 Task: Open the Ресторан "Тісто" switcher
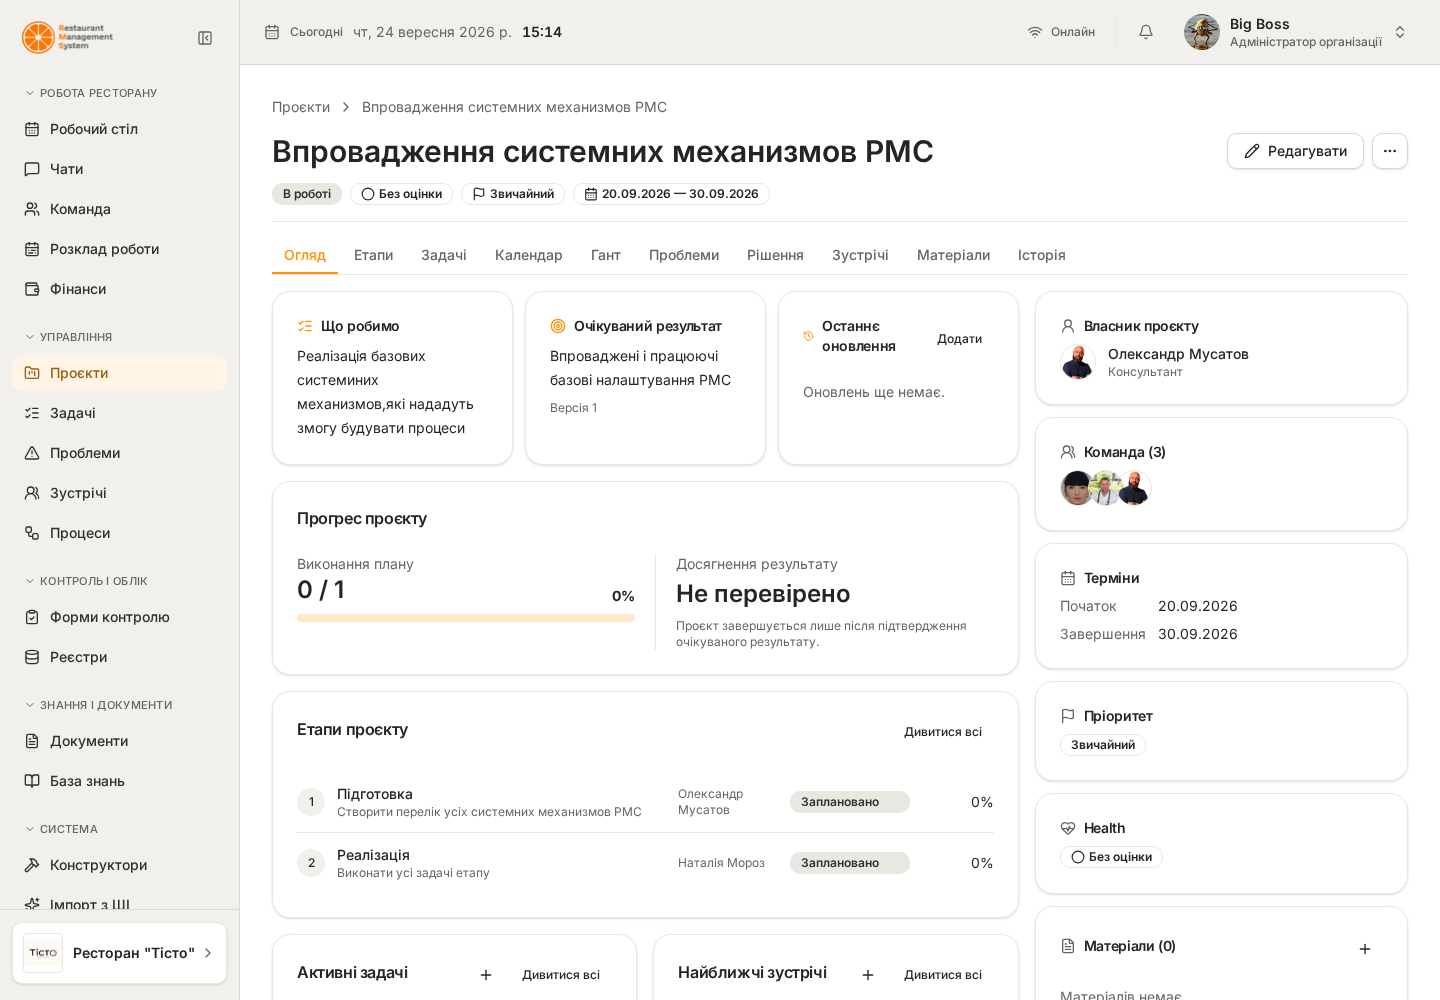[120, 953]
